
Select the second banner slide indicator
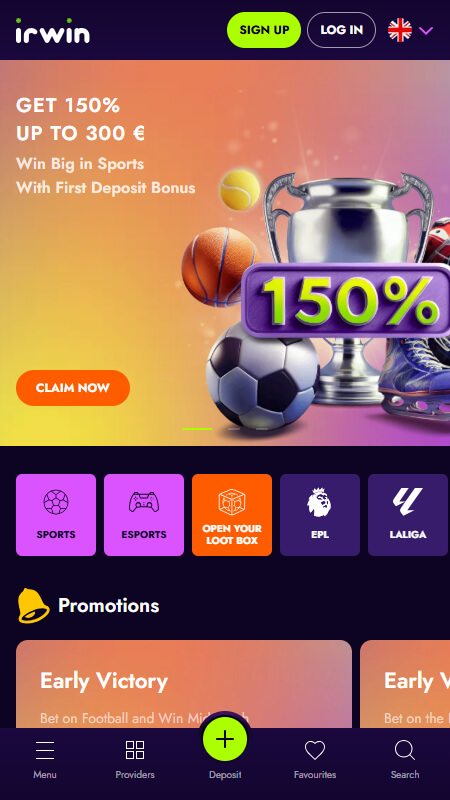(x=234, y=429)
